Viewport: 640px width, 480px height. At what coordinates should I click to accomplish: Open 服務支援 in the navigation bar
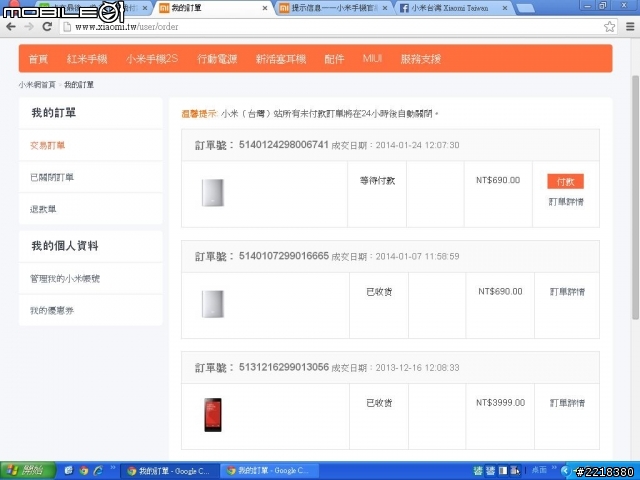coord(420,59)
